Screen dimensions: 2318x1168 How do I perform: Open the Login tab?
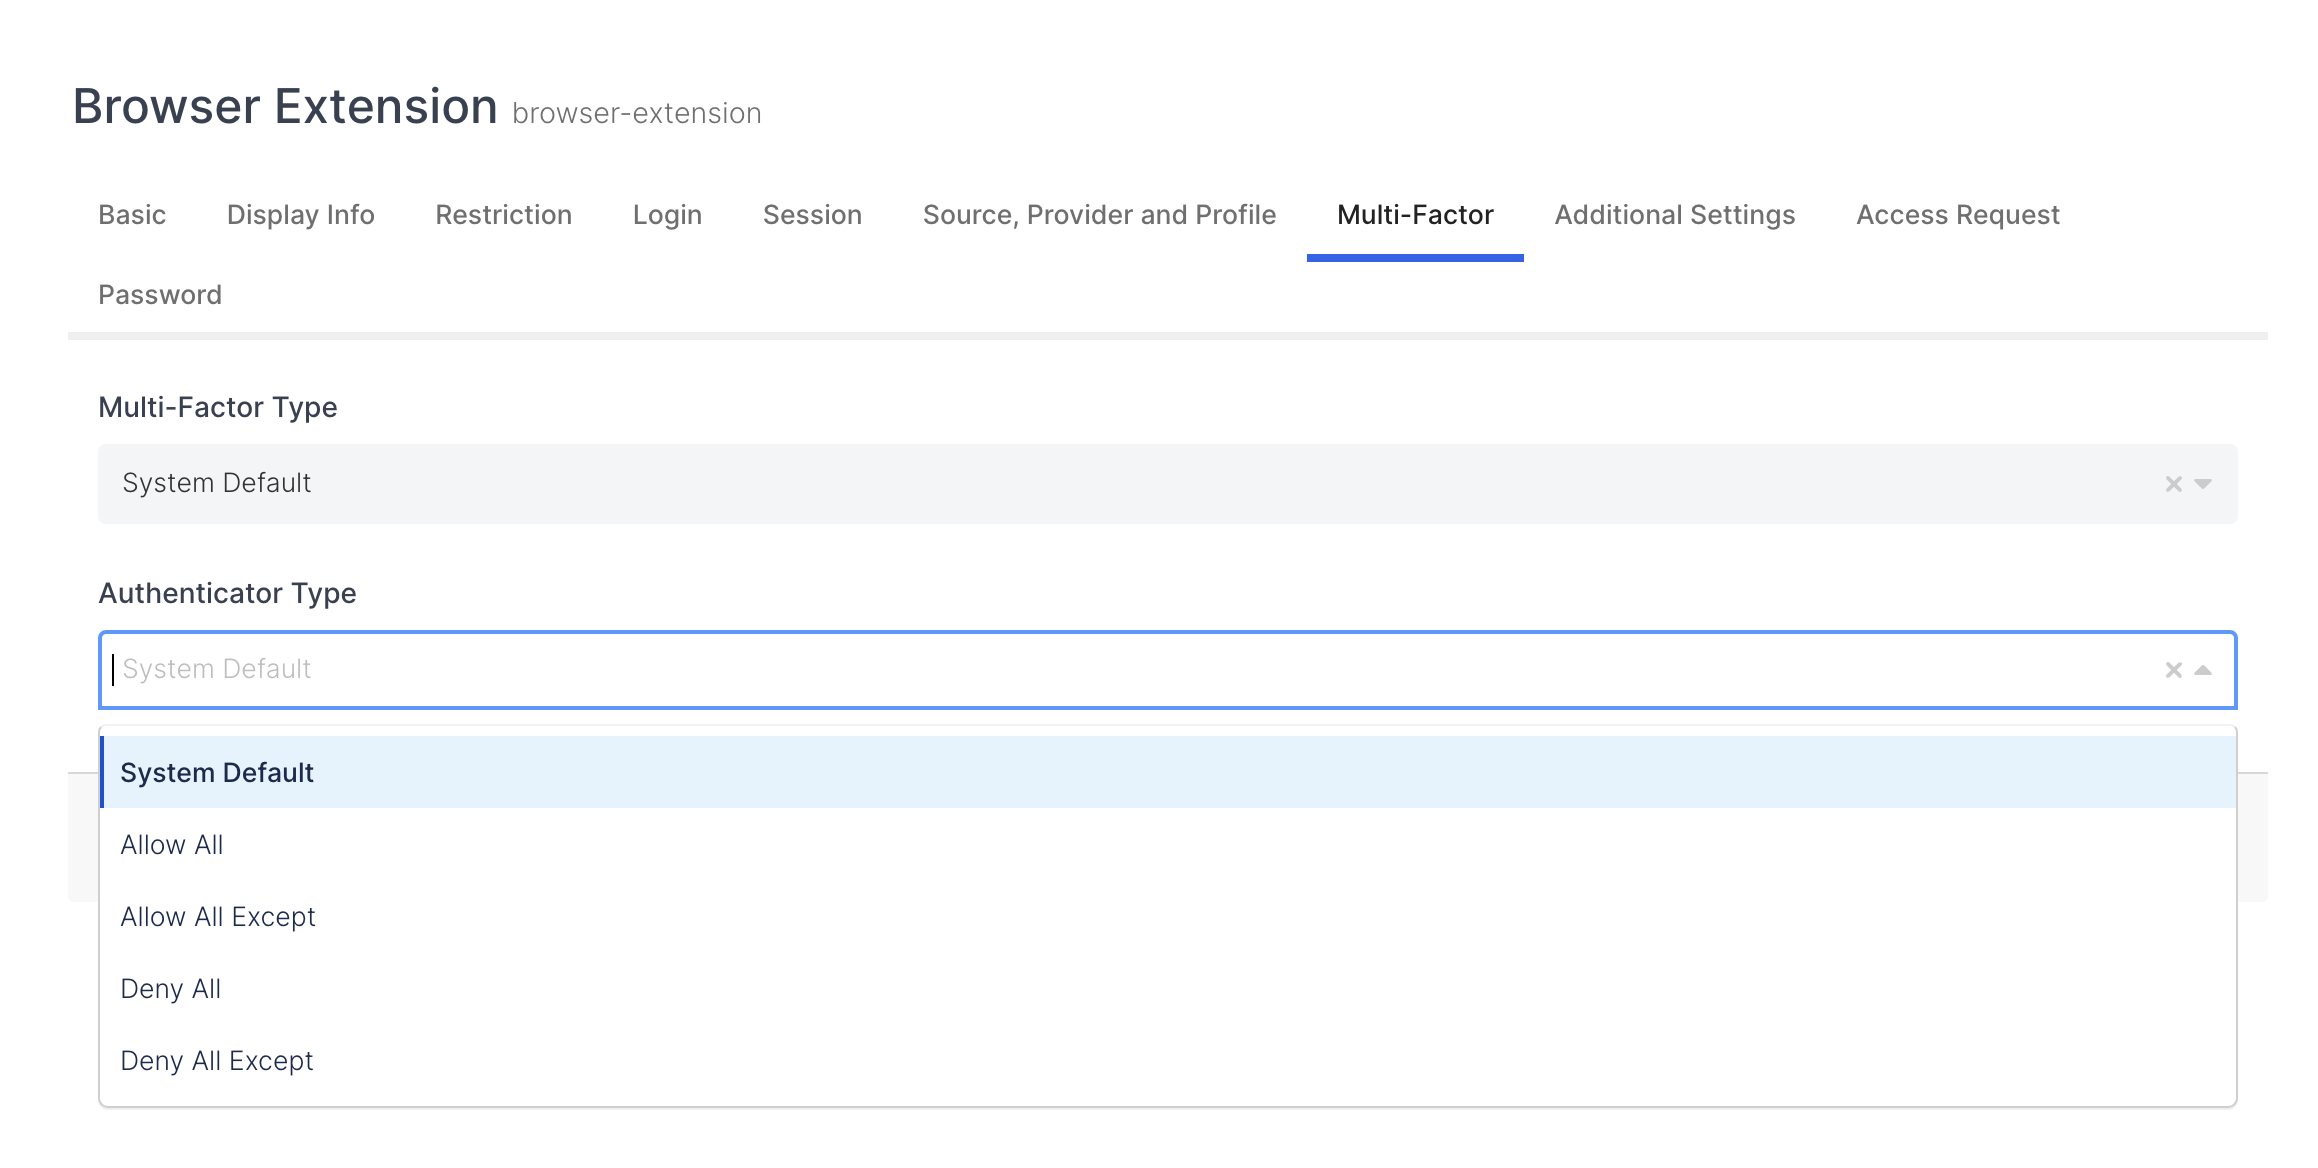(x=667, y=215)
